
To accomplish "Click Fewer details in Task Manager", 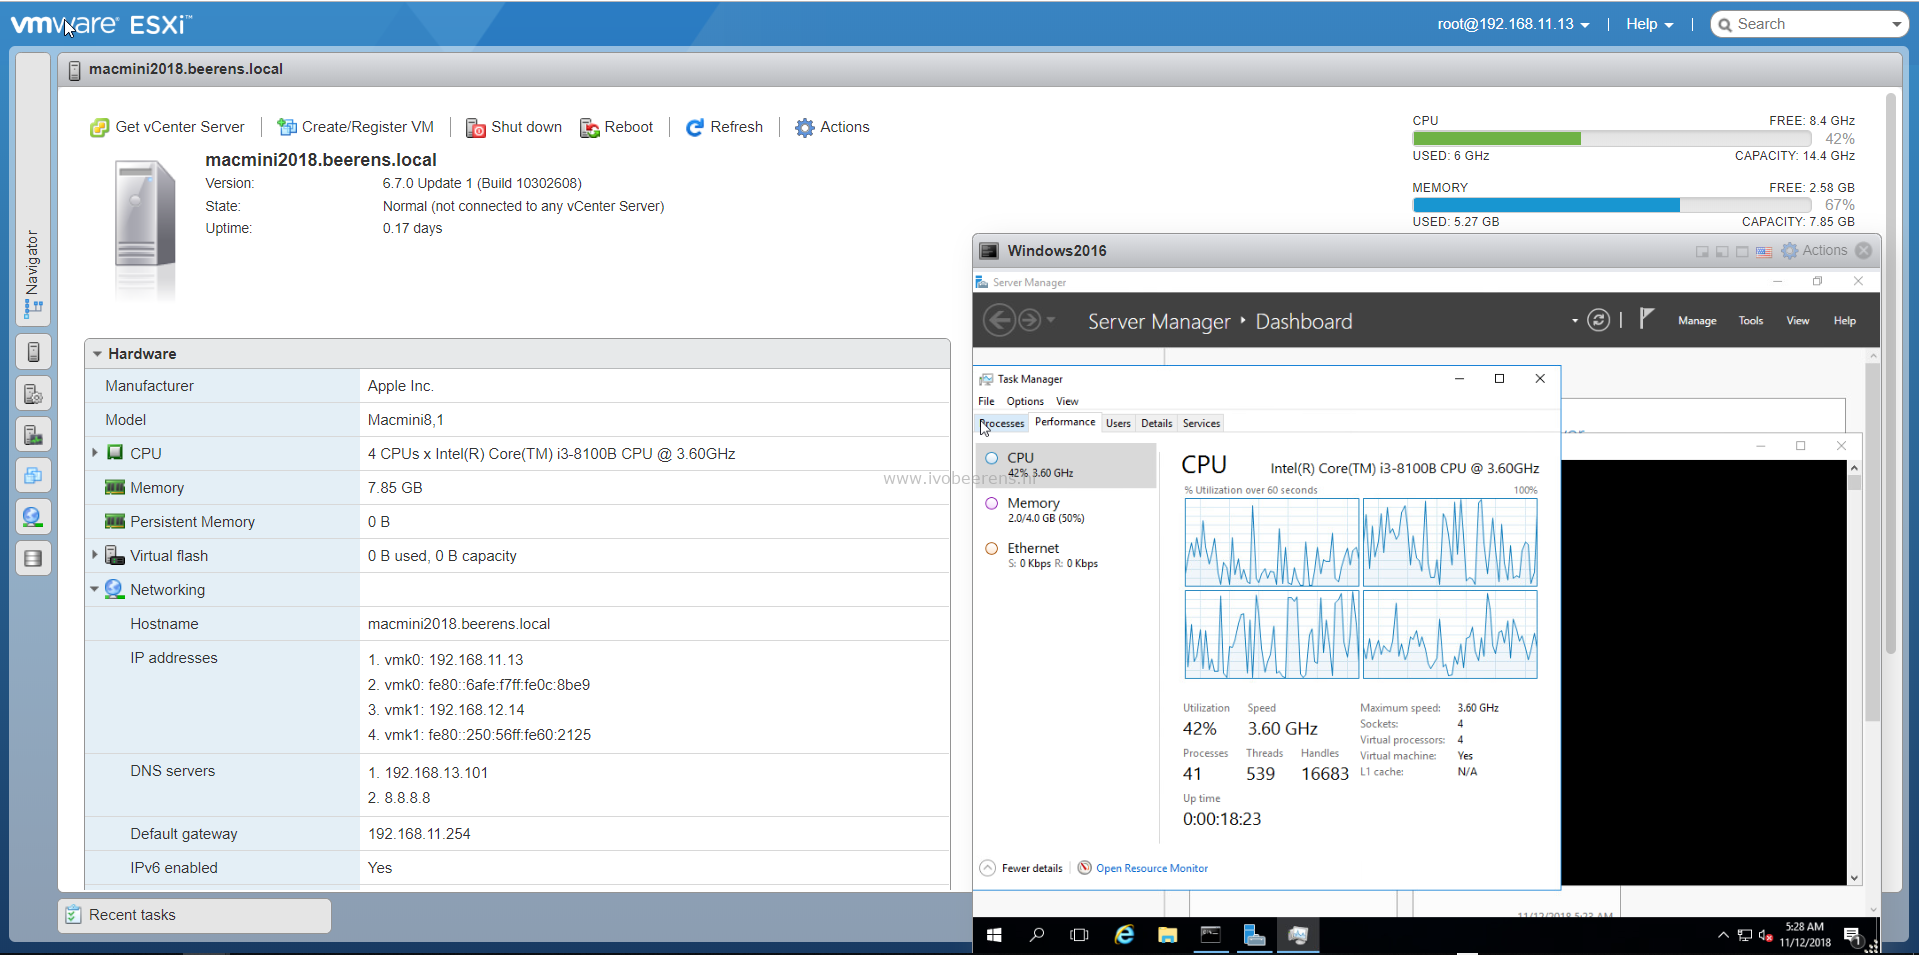I will 1021,868.
